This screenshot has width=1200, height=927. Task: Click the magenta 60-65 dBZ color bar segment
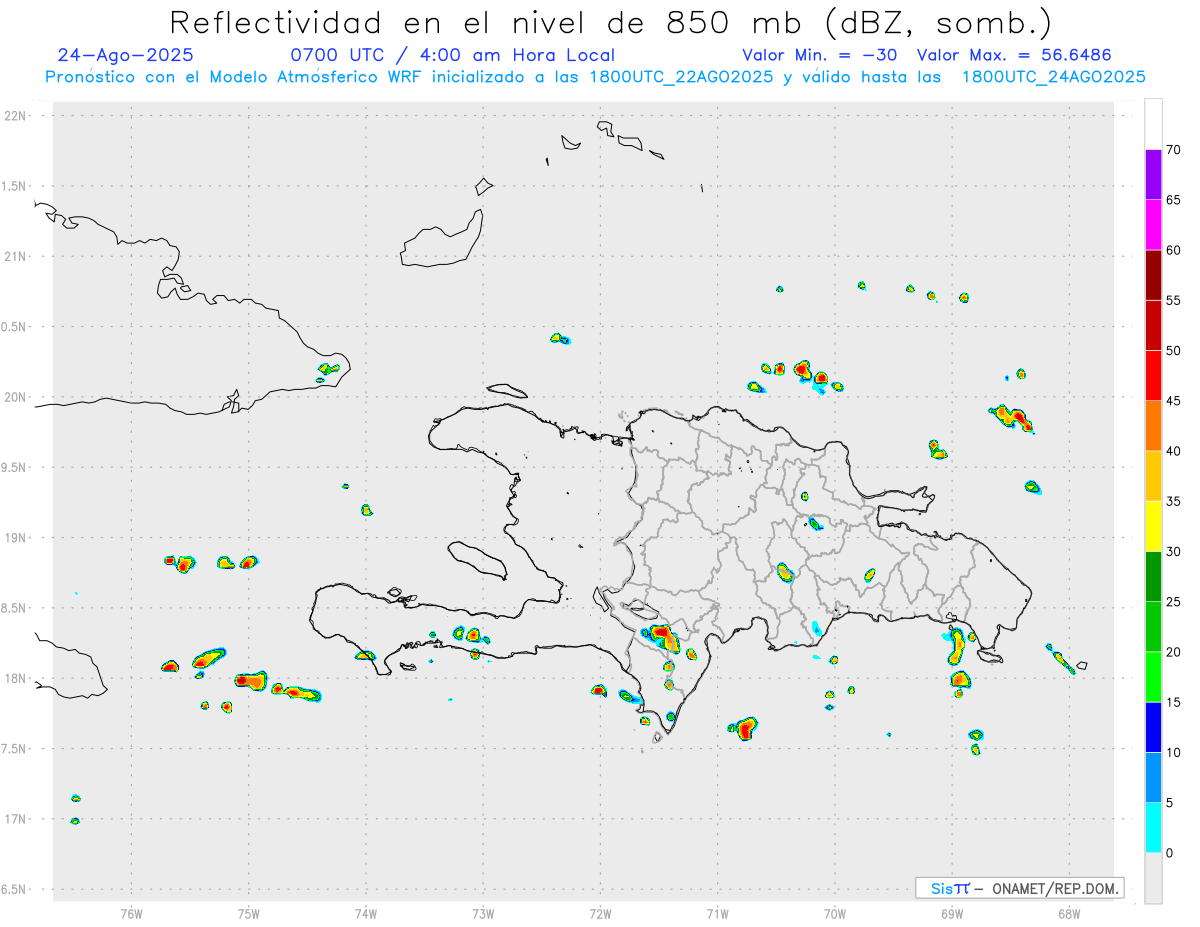click(1153, 225)
